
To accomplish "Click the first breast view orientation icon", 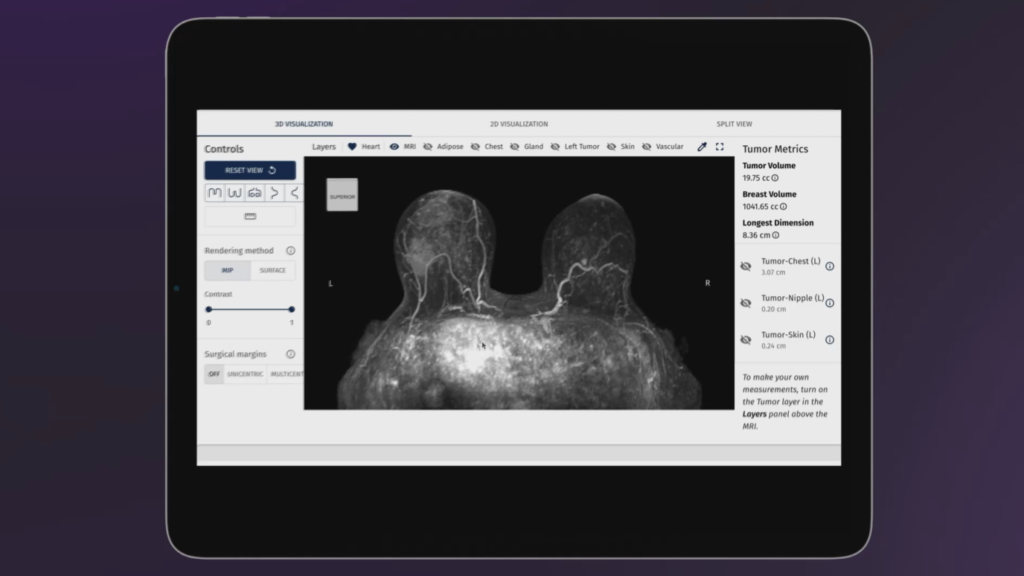I will click(213, 192).
